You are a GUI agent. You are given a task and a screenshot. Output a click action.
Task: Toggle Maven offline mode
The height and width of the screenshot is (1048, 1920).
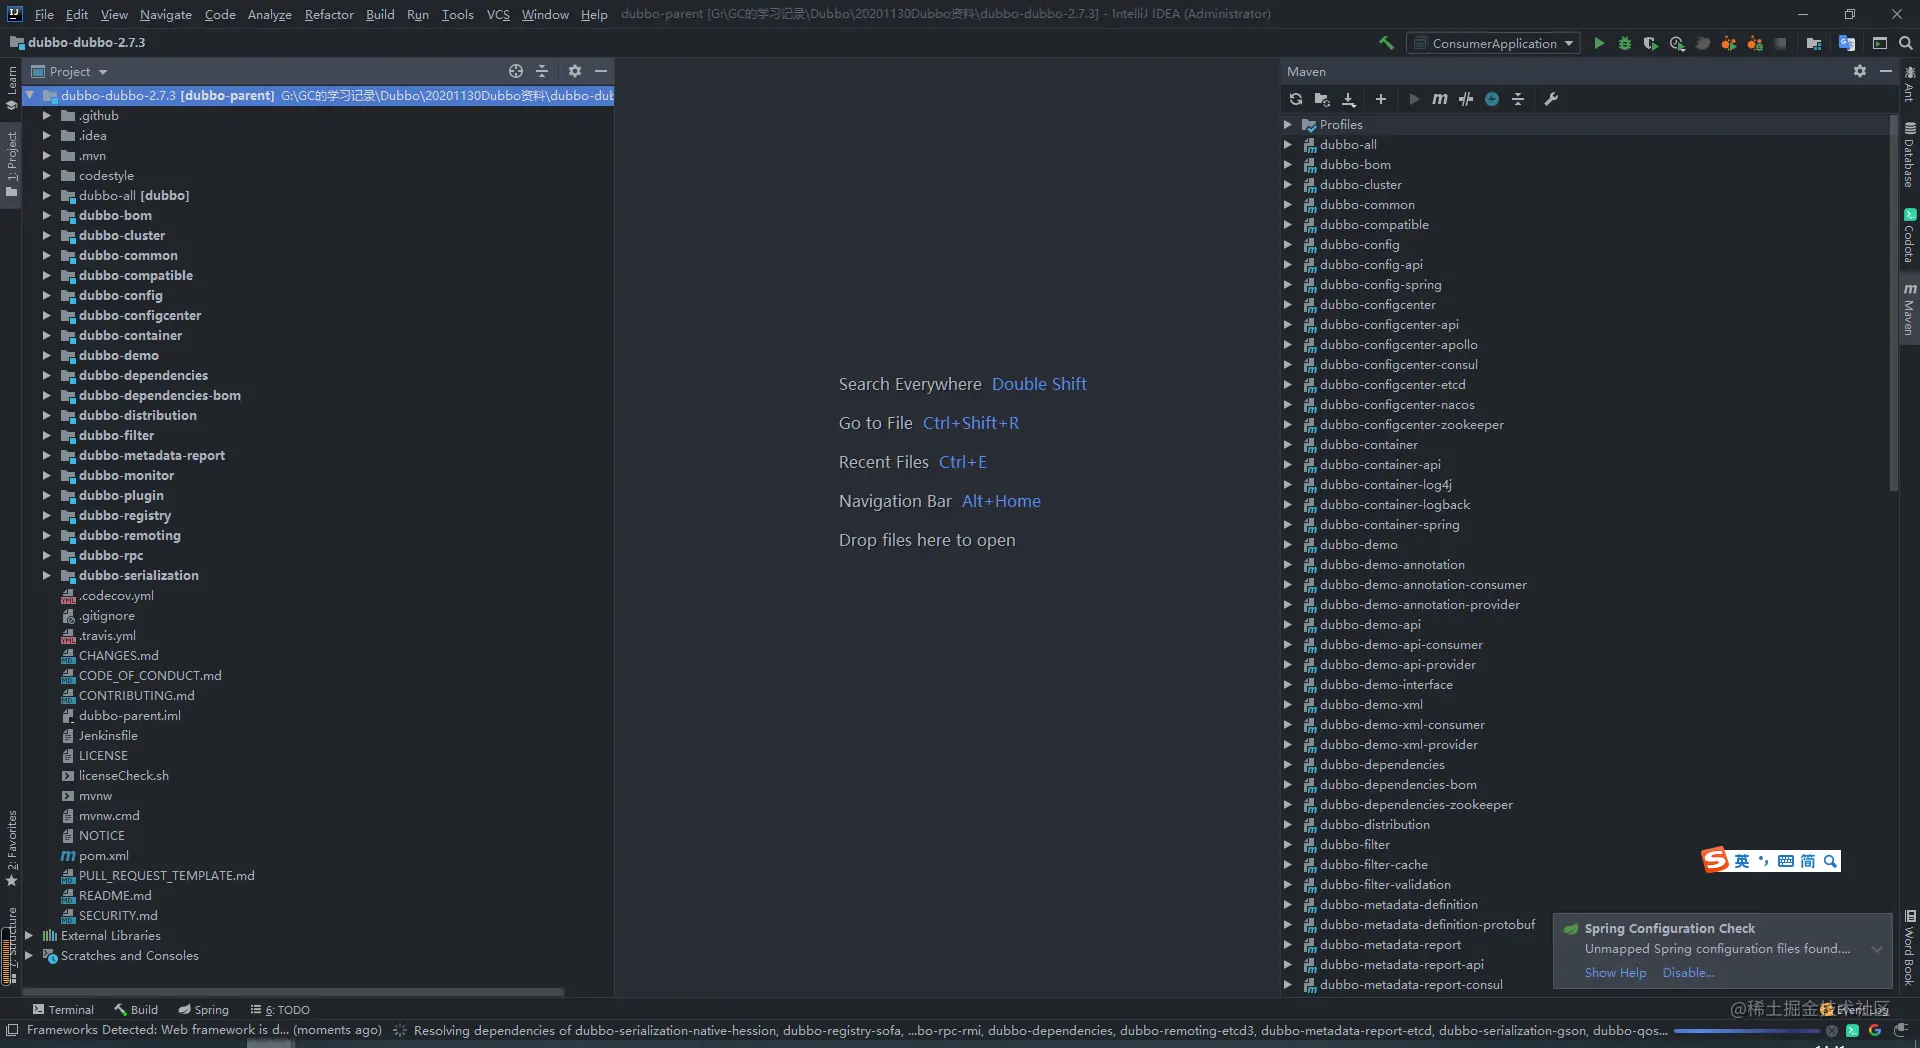point(1466,99)
